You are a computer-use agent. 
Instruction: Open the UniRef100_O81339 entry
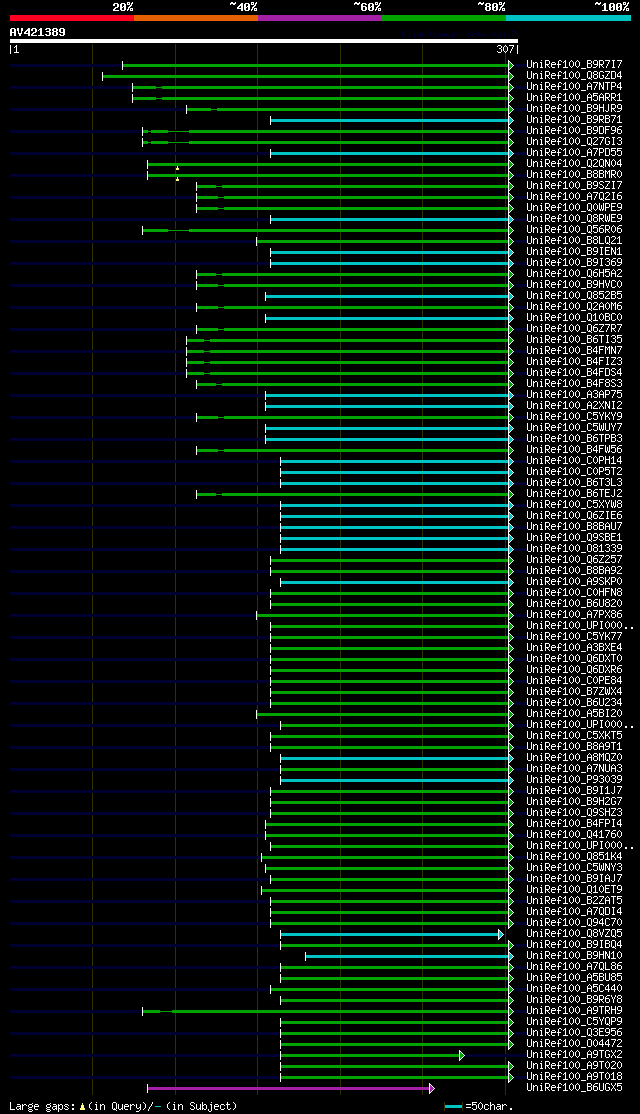574,549
